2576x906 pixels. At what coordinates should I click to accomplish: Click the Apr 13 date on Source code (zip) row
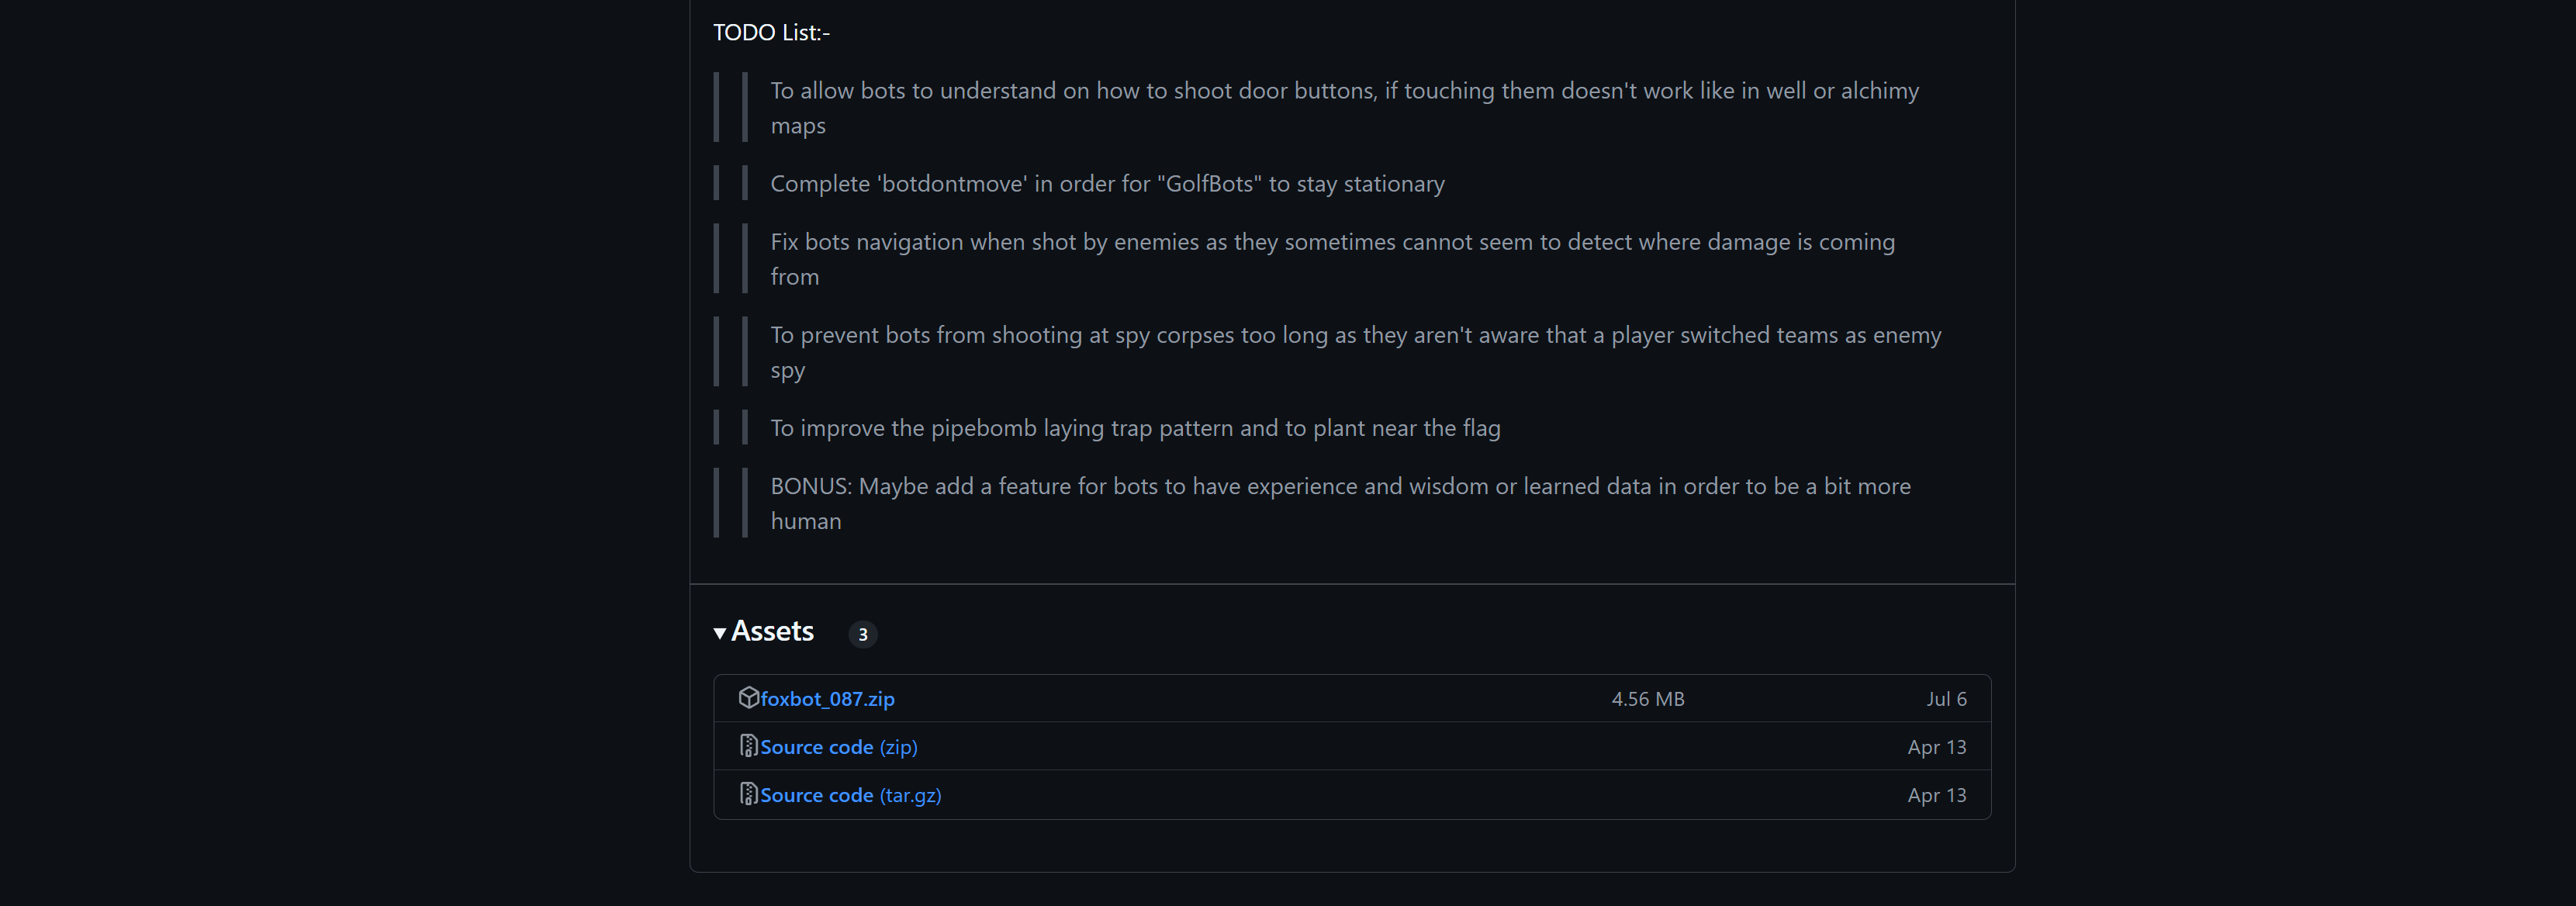[1936, 747]
